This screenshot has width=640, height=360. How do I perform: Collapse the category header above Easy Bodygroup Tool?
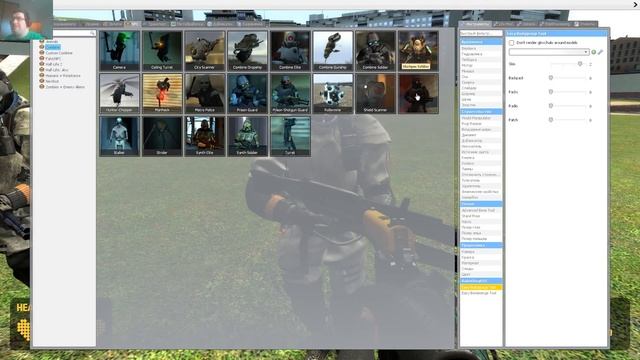click(x=481, y=281)
